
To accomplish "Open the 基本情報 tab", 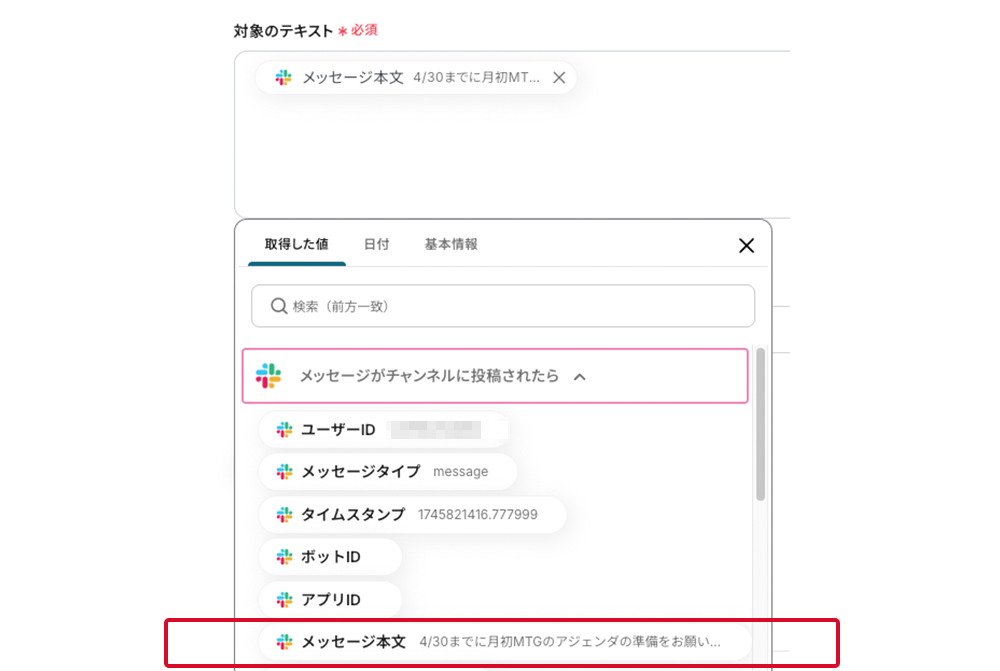I will tap(451, 245).
